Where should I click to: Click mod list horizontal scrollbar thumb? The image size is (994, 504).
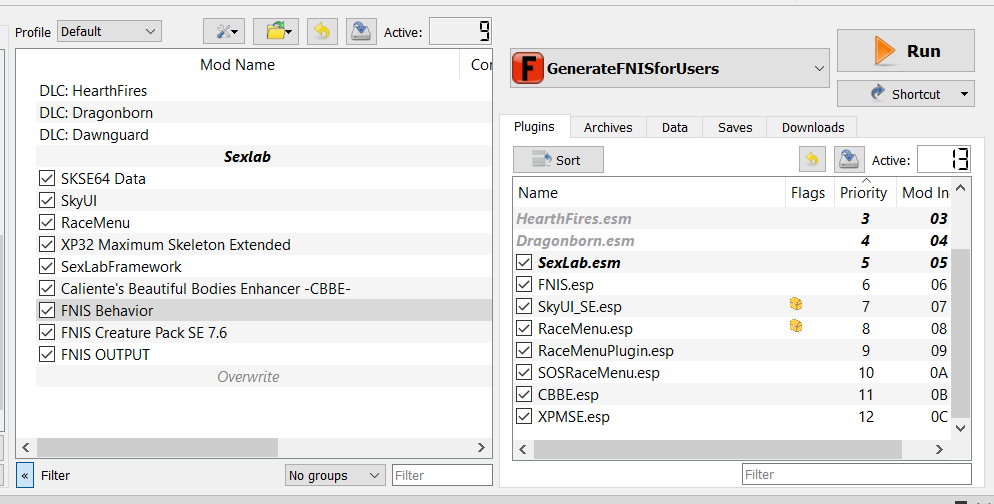pyautogui.click(x=157, y=448)
